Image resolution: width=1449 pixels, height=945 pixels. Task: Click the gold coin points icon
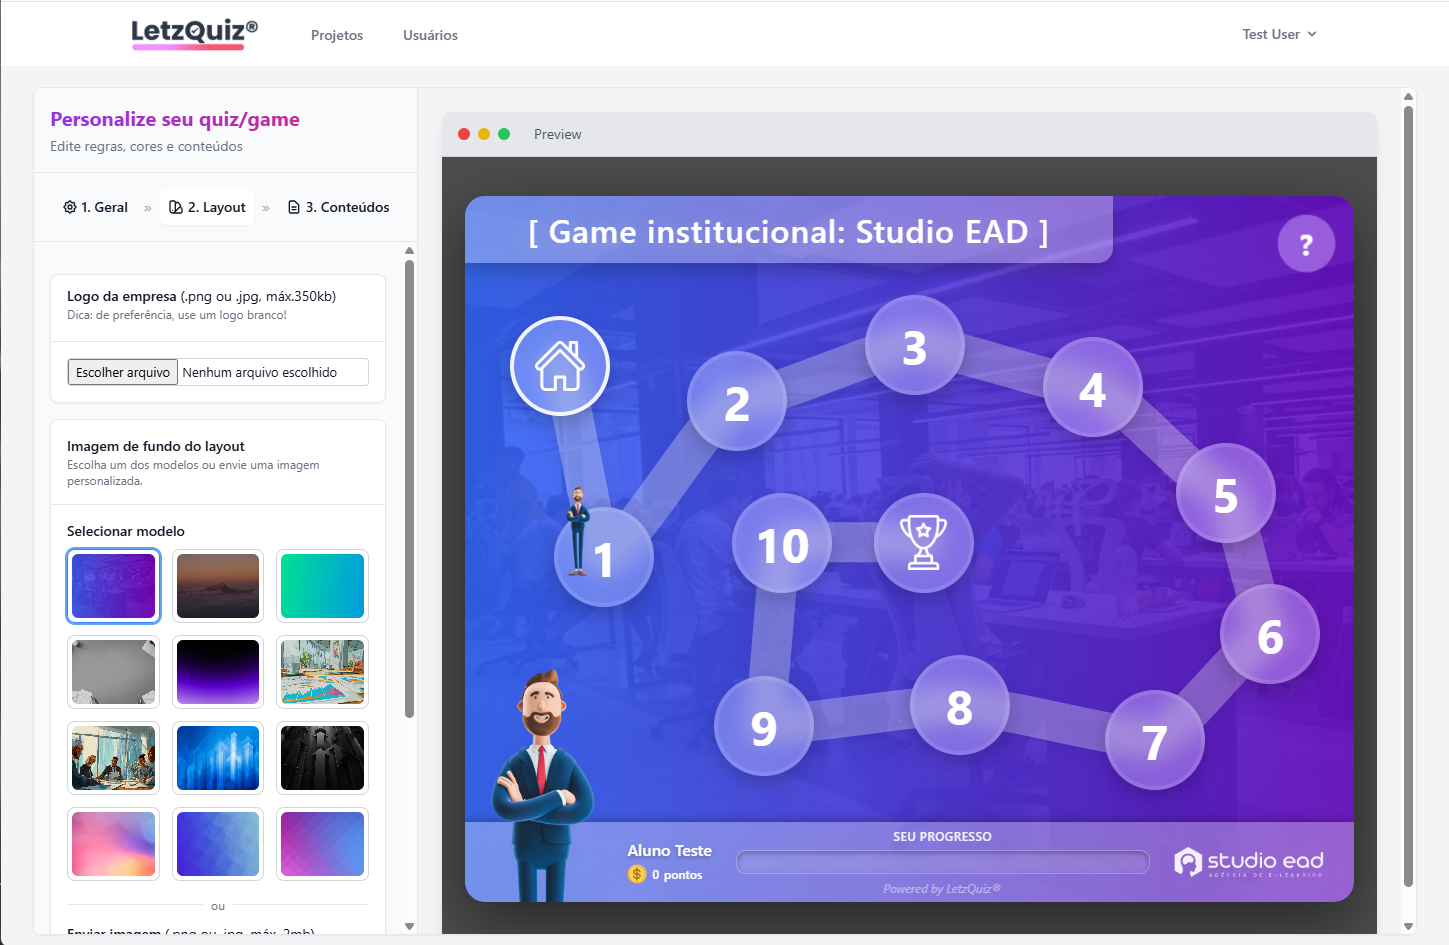(637, 874)
